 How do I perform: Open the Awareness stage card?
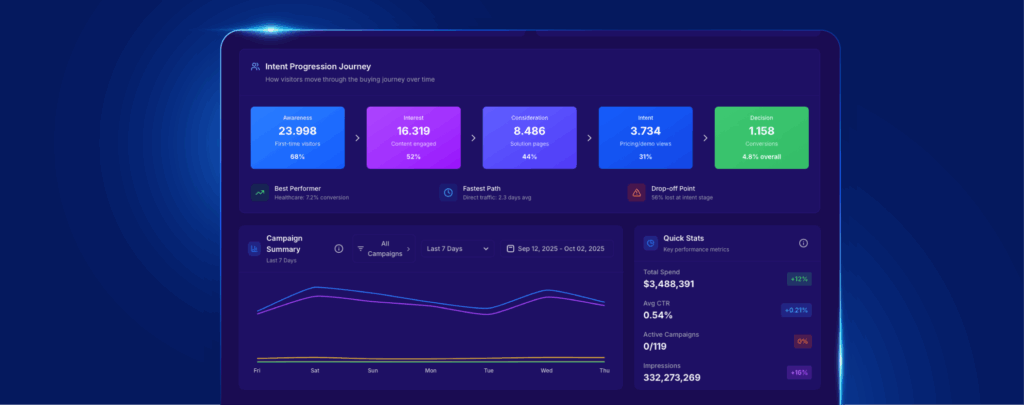(298, 138)
